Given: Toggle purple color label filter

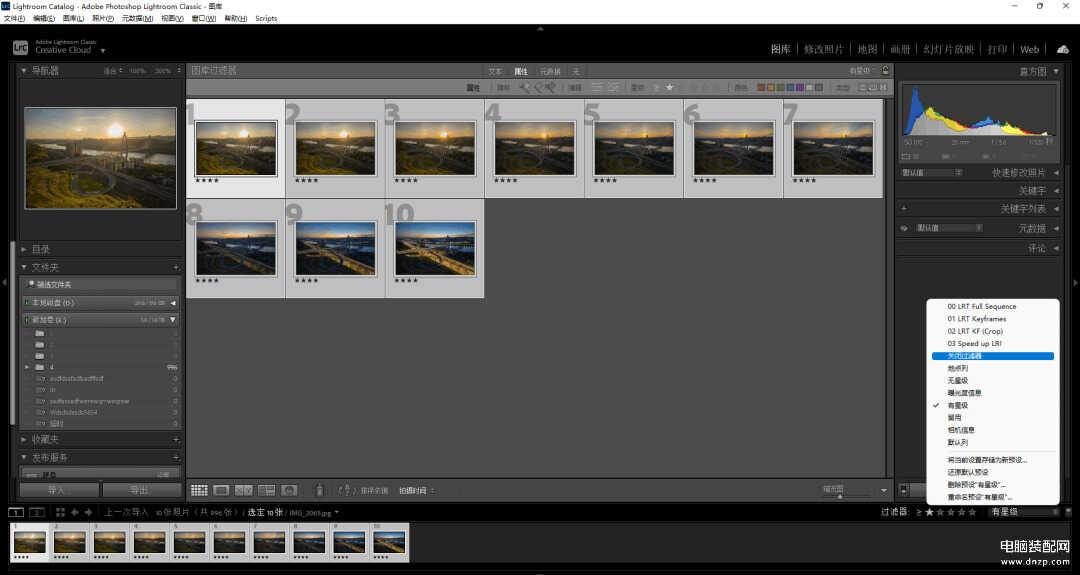Looking at the screenshot, I should click(800, 87).
